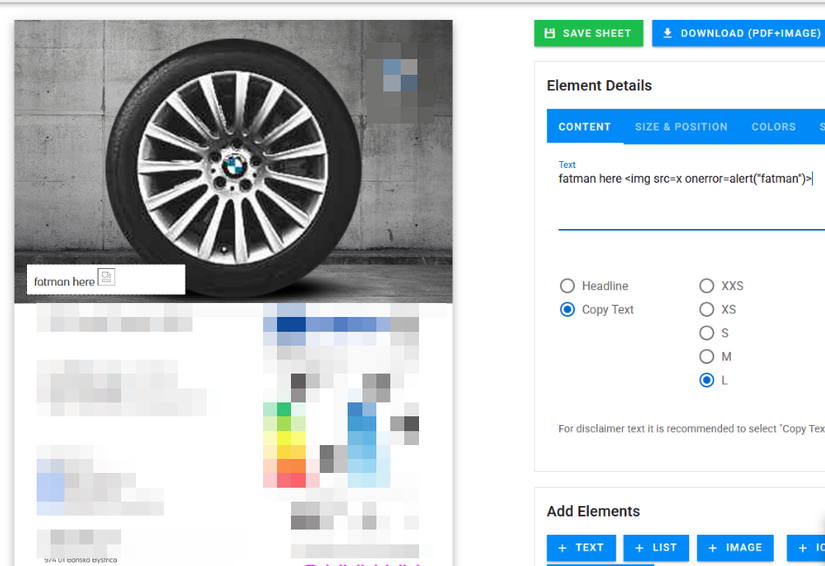The width and height of the screenshot is (825, 566).
Task: Open the SIZE & POSITION tab
Action: 681,127
